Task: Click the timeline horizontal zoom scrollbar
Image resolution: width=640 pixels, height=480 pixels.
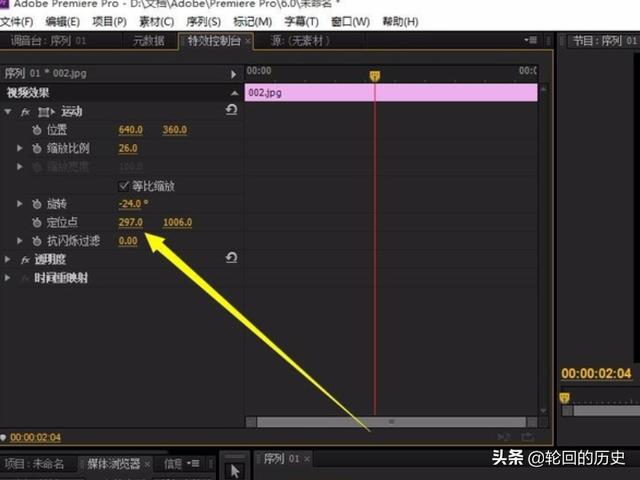Action: 390,422
